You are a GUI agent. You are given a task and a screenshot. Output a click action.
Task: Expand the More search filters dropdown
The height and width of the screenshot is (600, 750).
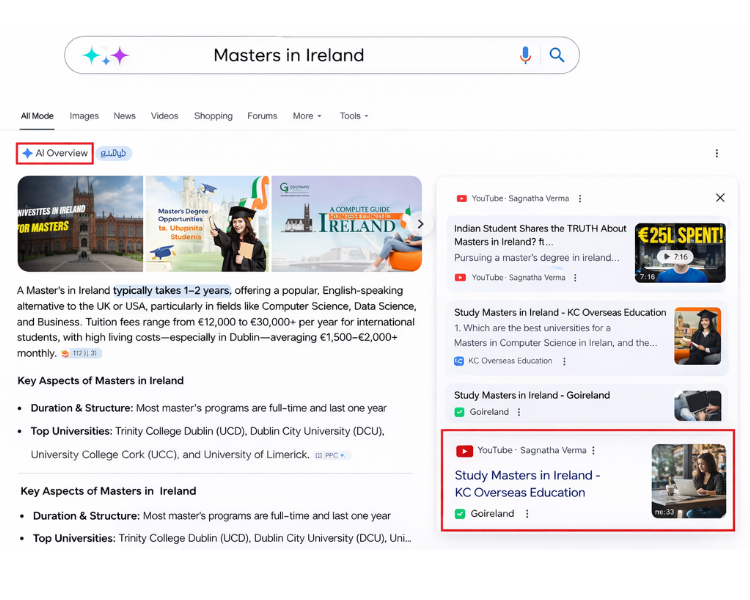pos(307,116)
